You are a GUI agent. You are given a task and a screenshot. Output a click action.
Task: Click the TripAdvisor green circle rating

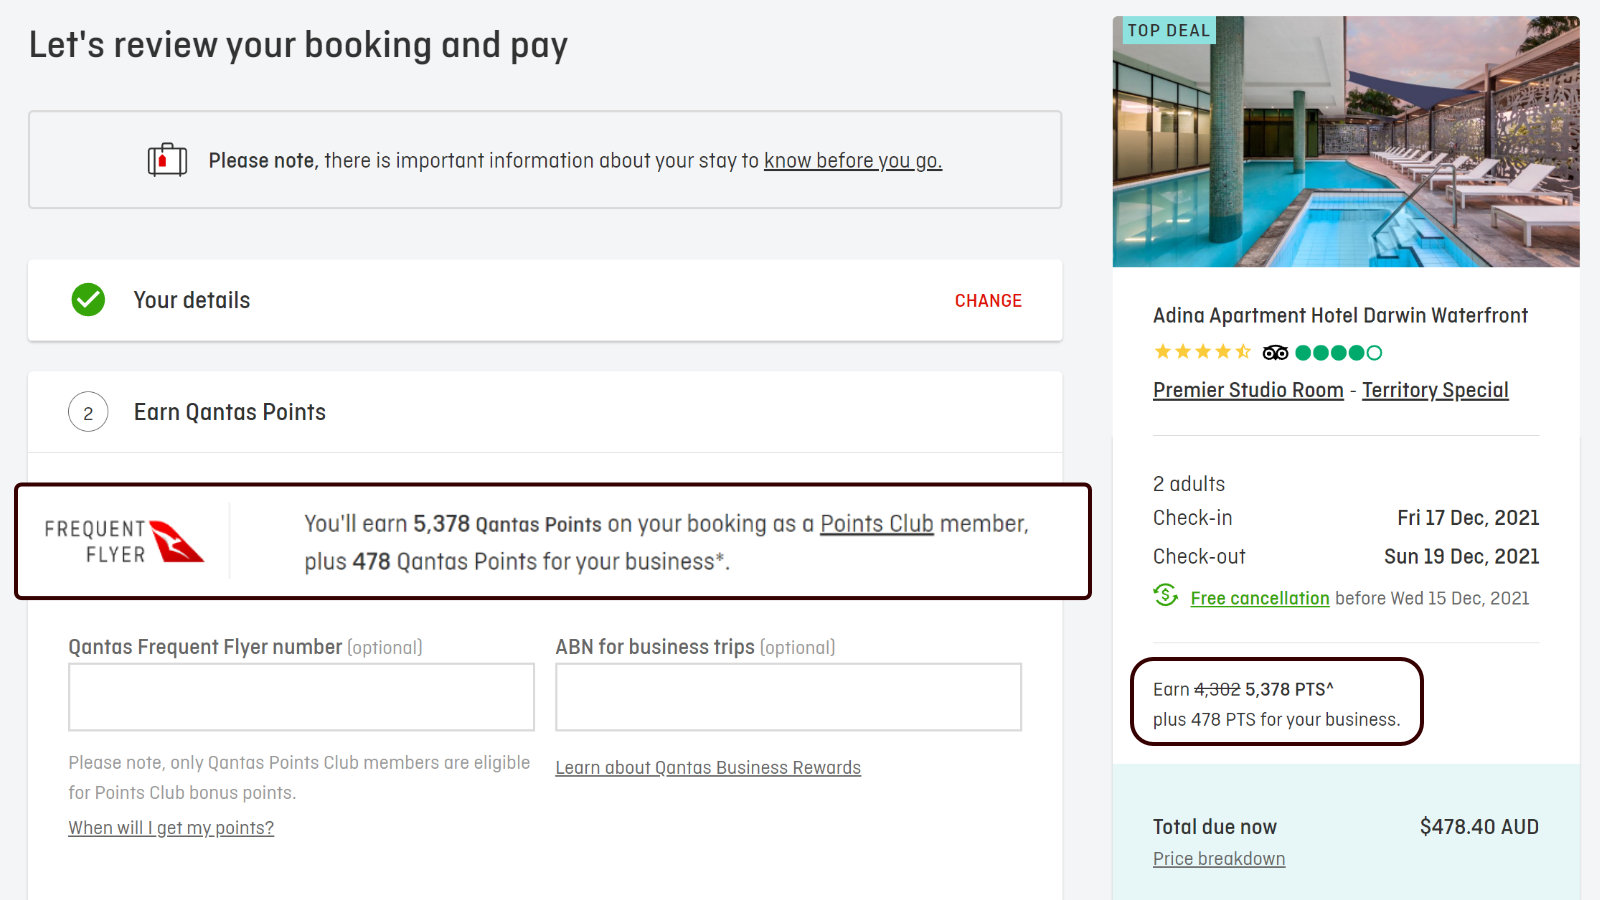1338,352
